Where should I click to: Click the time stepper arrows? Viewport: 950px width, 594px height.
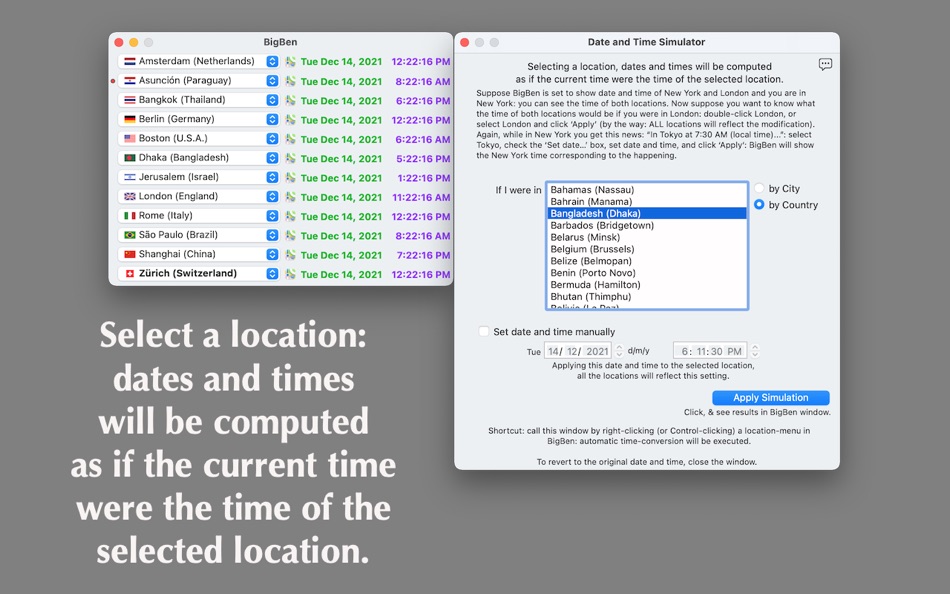coord(755,351)
